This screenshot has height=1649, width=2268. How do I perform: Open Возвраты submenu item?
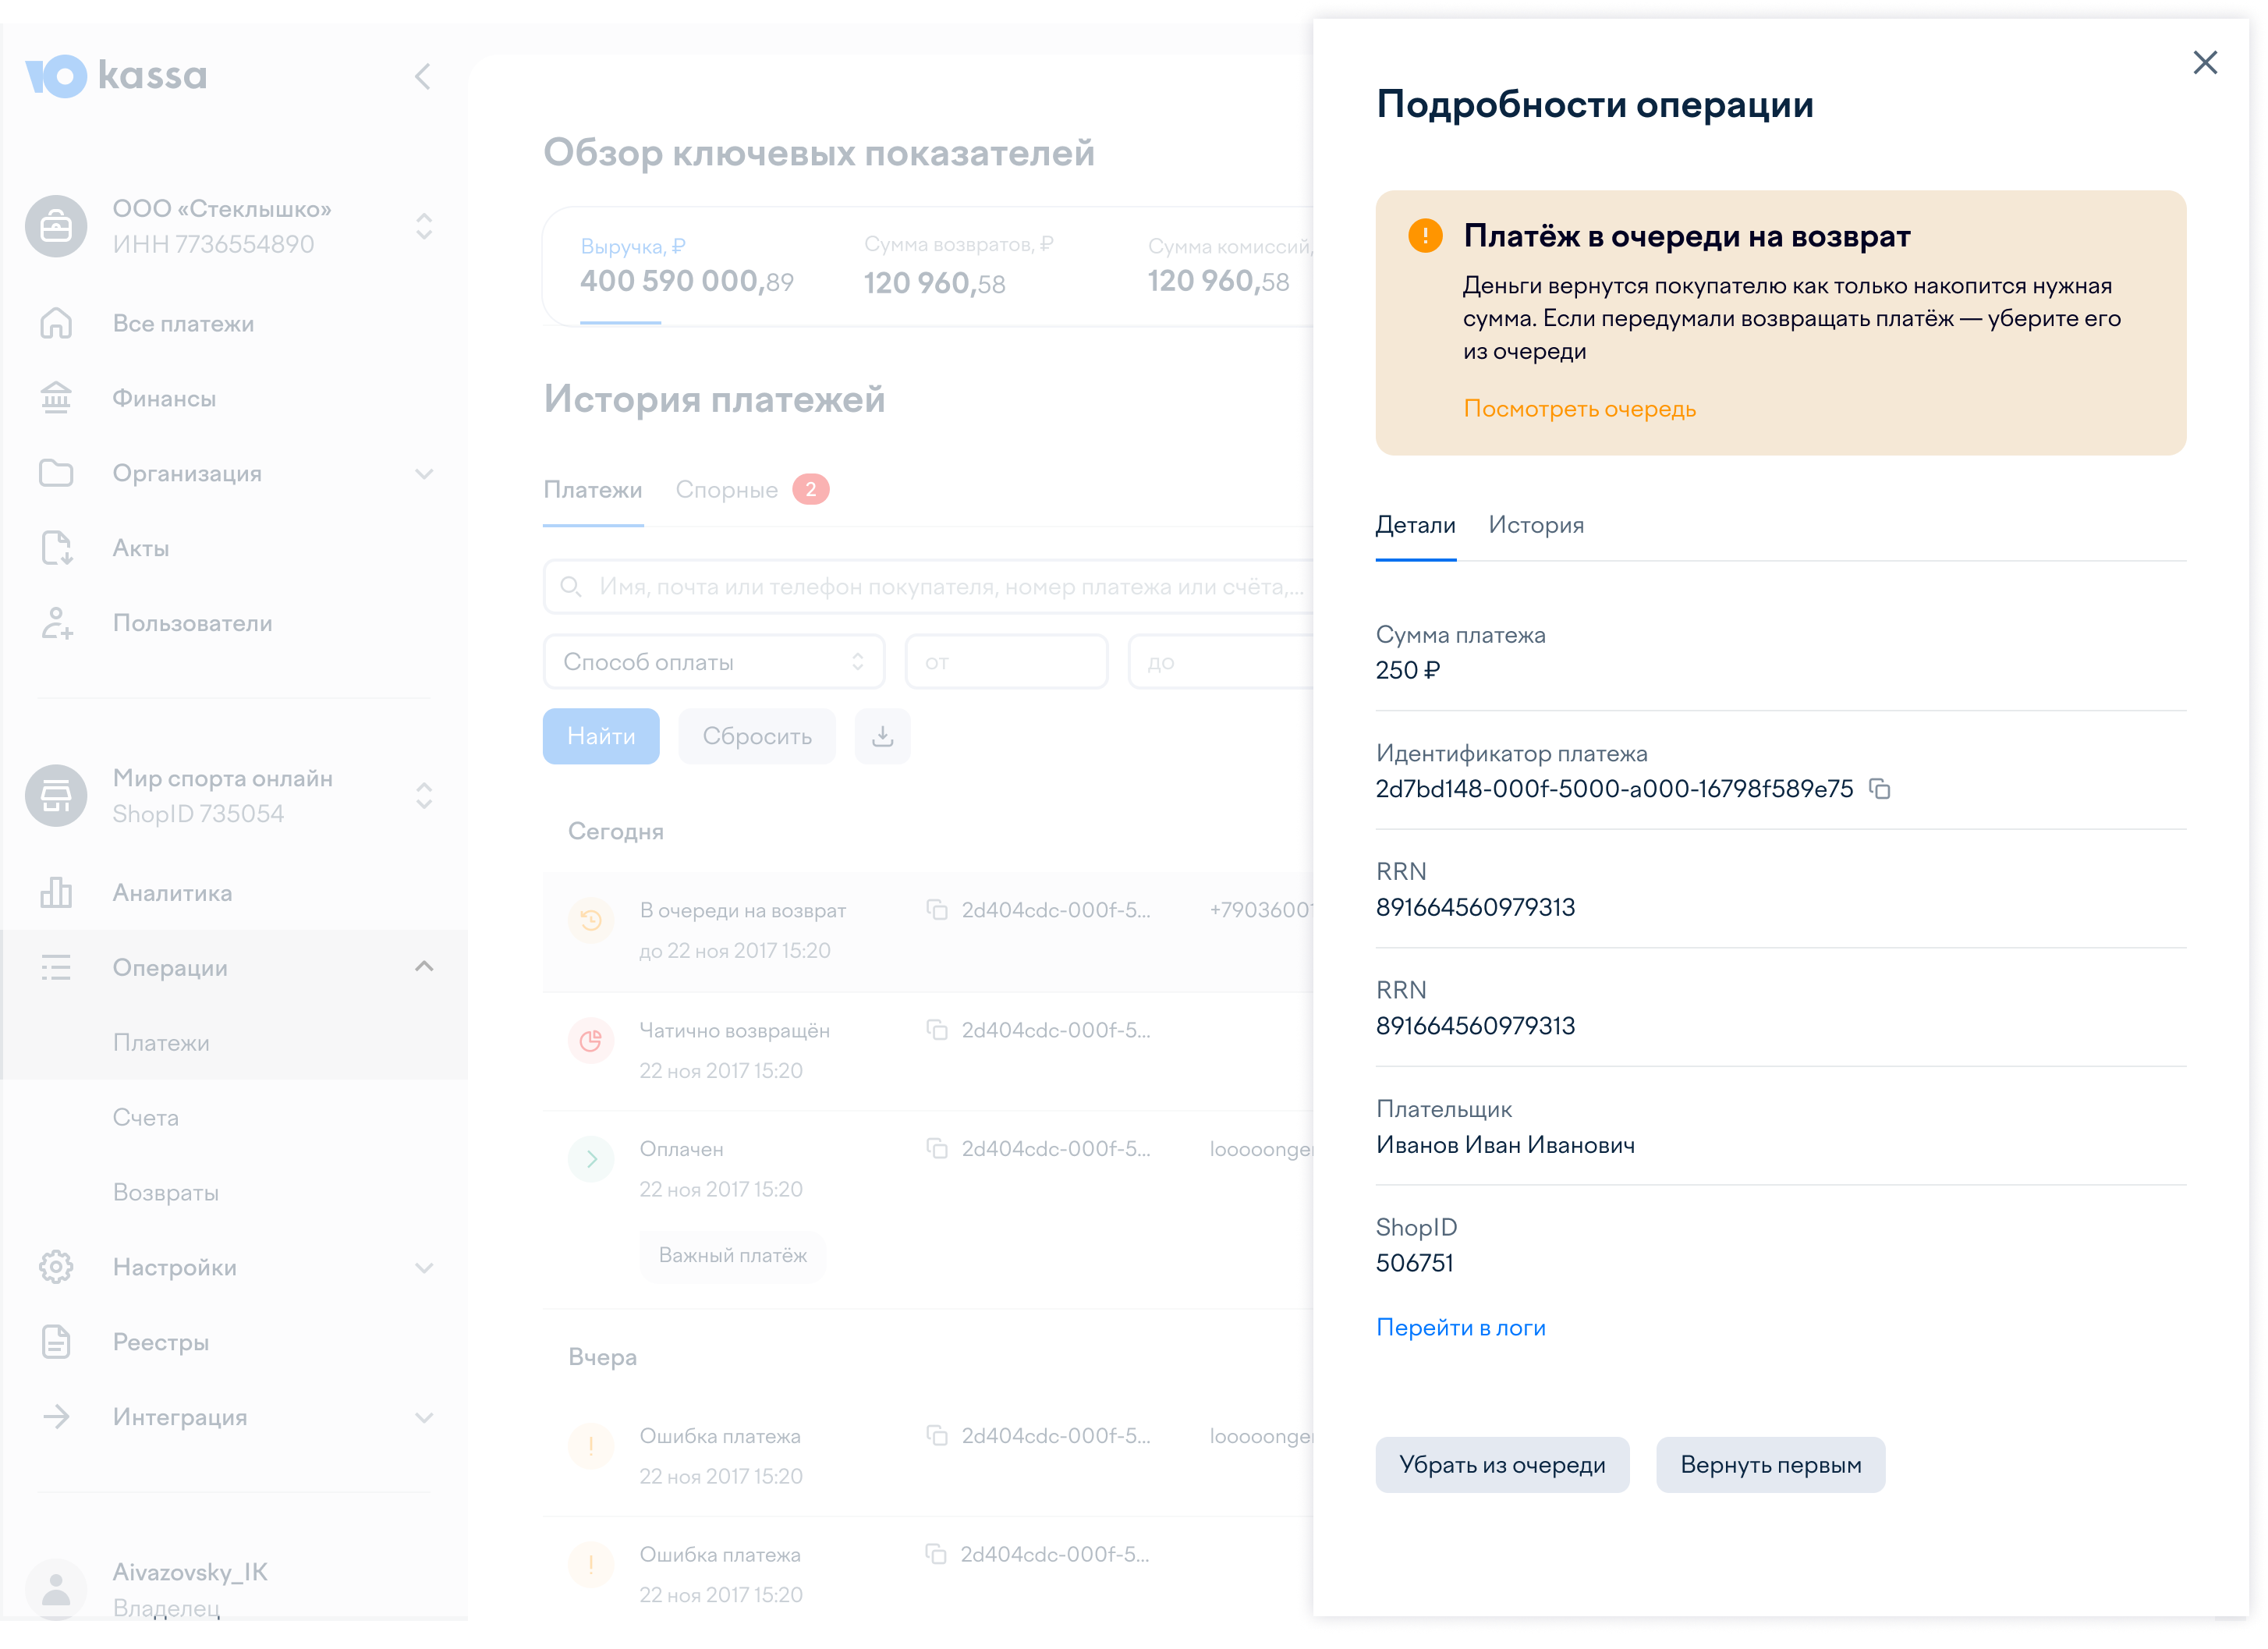click(x=166, y=1193)
